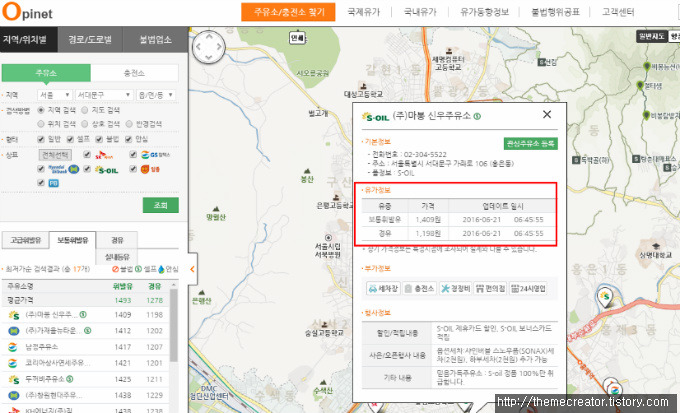
Task: Open the 두꺼비주유소 result row
Action: click(x=85, y=380)
